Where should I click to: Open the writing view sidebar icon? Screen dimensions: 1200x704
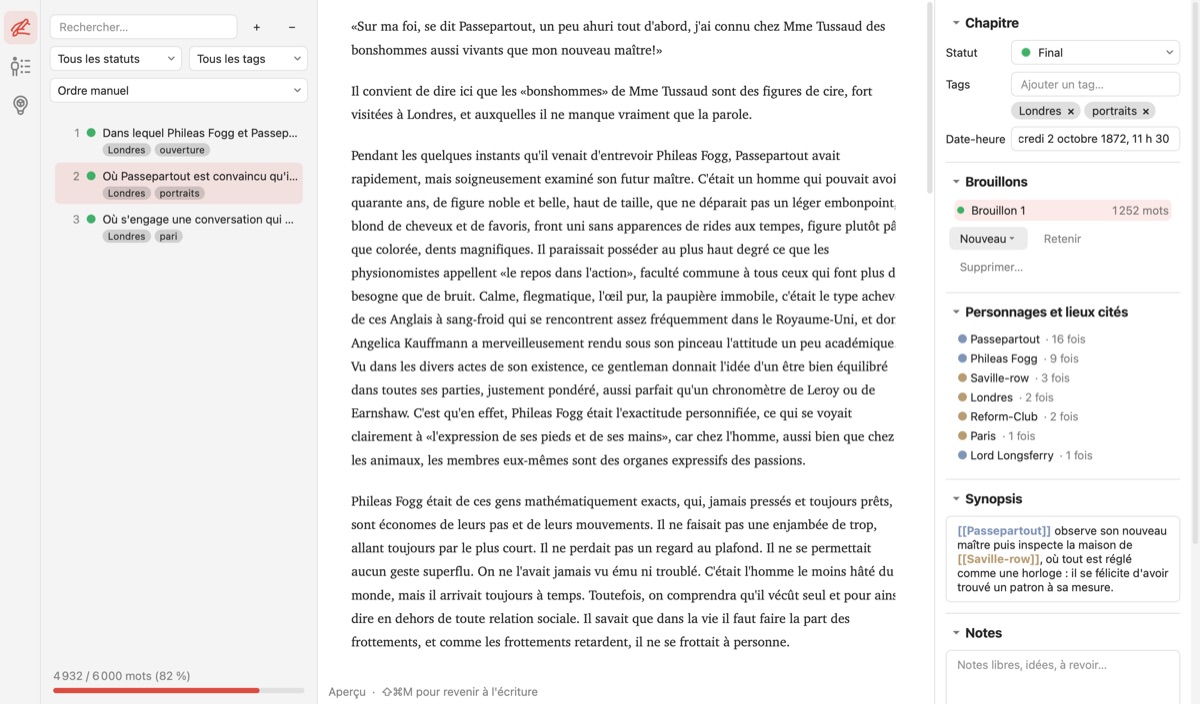(x=20, y=27)
